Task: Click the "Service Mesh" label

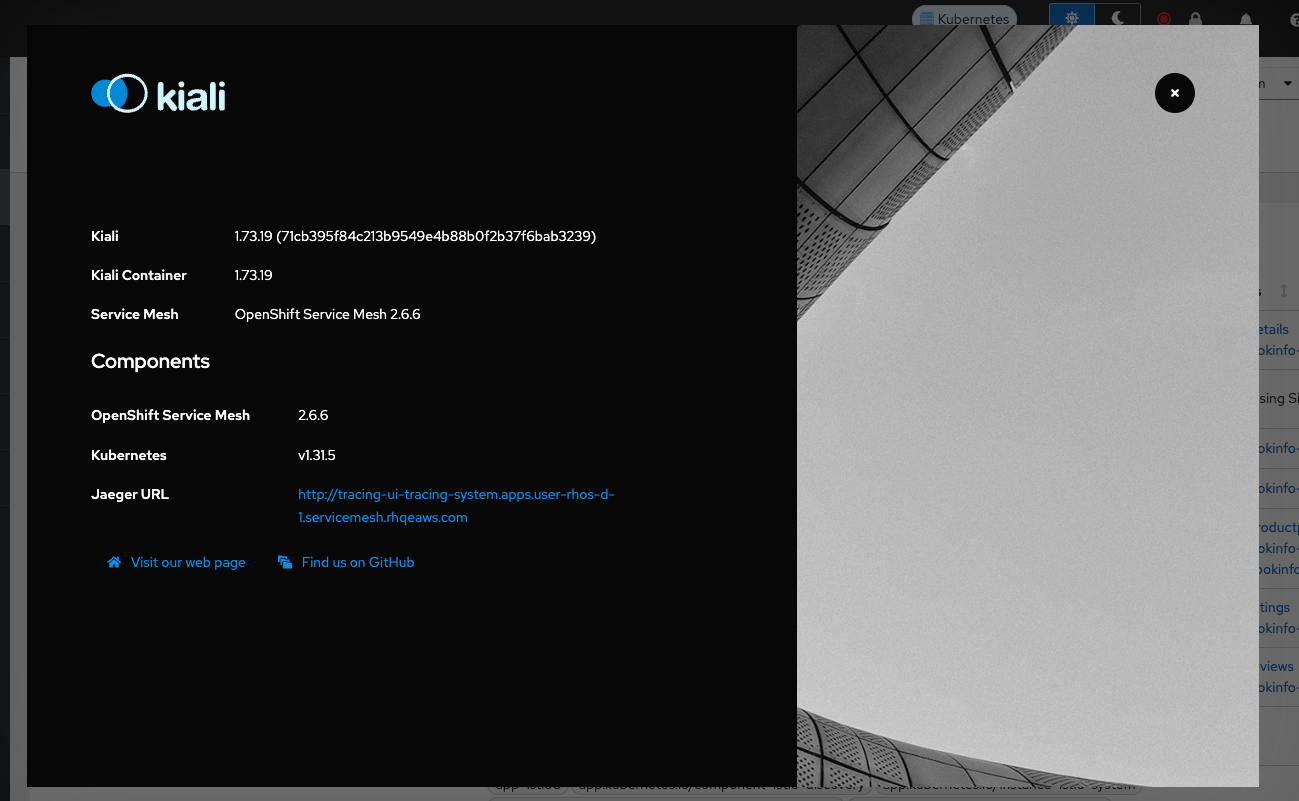Action: 135,314
